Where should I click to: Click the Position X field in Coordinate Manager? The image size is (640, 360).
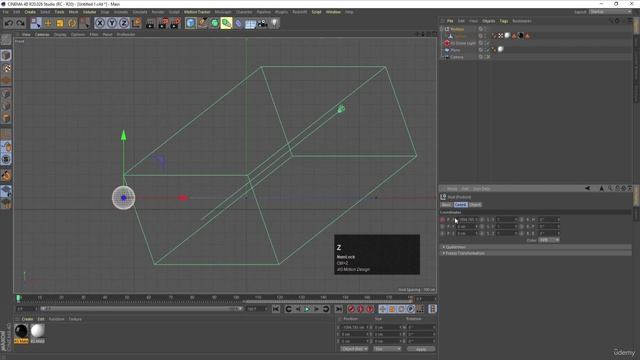(355, 327)
